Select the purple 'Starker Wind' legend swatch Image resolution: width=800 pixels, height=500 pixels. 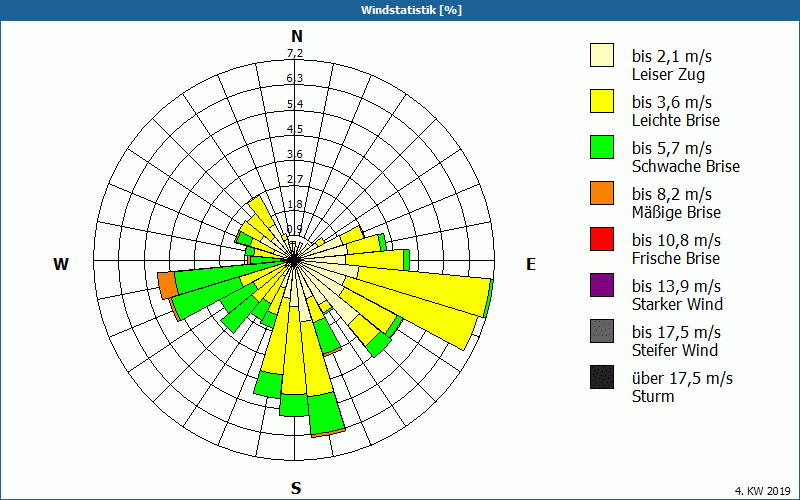[602, 285]
